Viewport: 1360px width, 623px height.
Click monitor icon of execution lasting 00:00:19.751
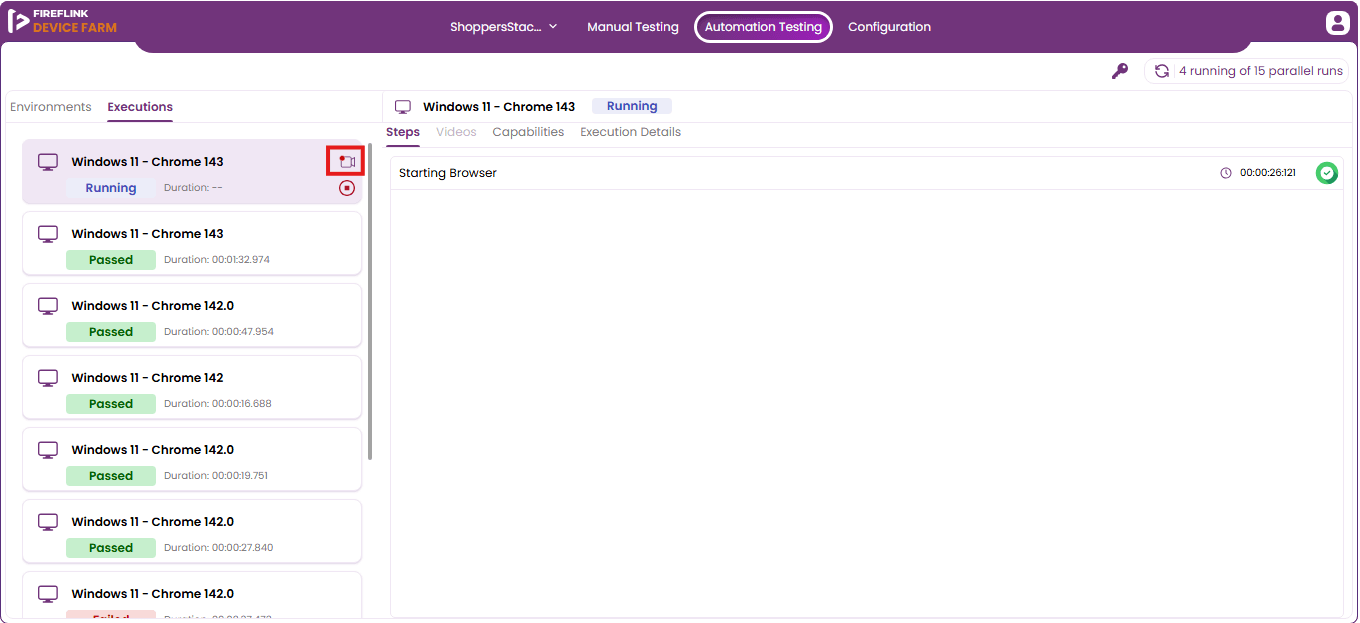pyautogui.click(x=48, y=450)
